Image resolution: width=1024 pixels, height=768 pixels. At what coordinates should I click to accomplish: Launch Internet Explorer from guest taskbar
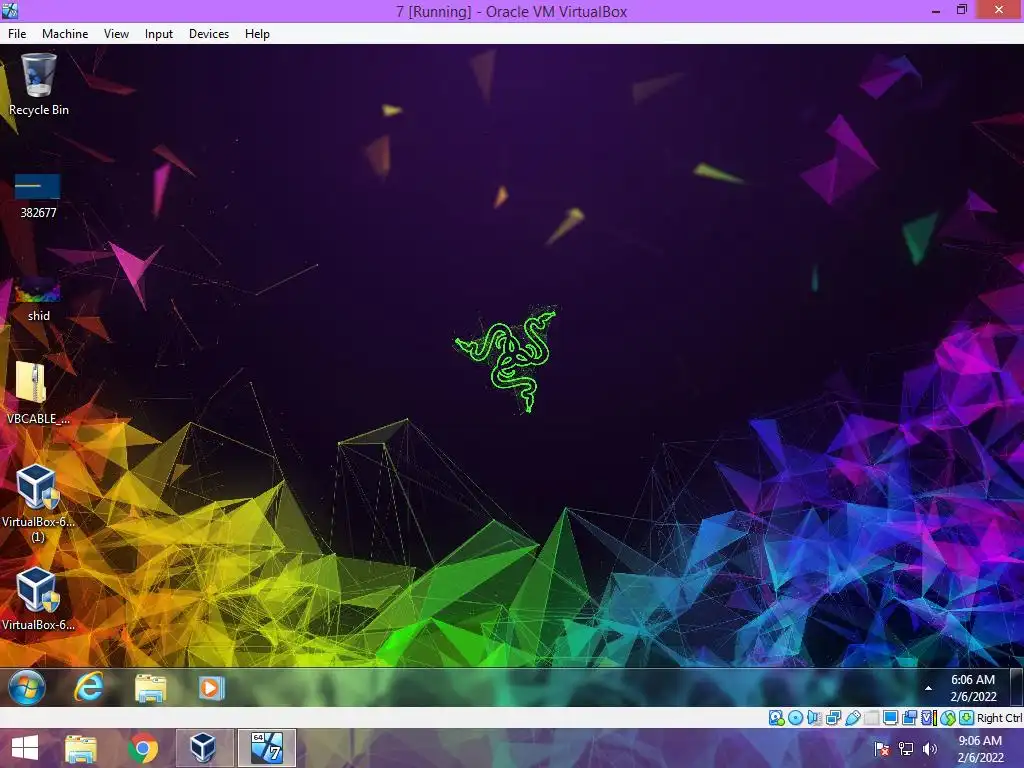(x=88, y=688)
